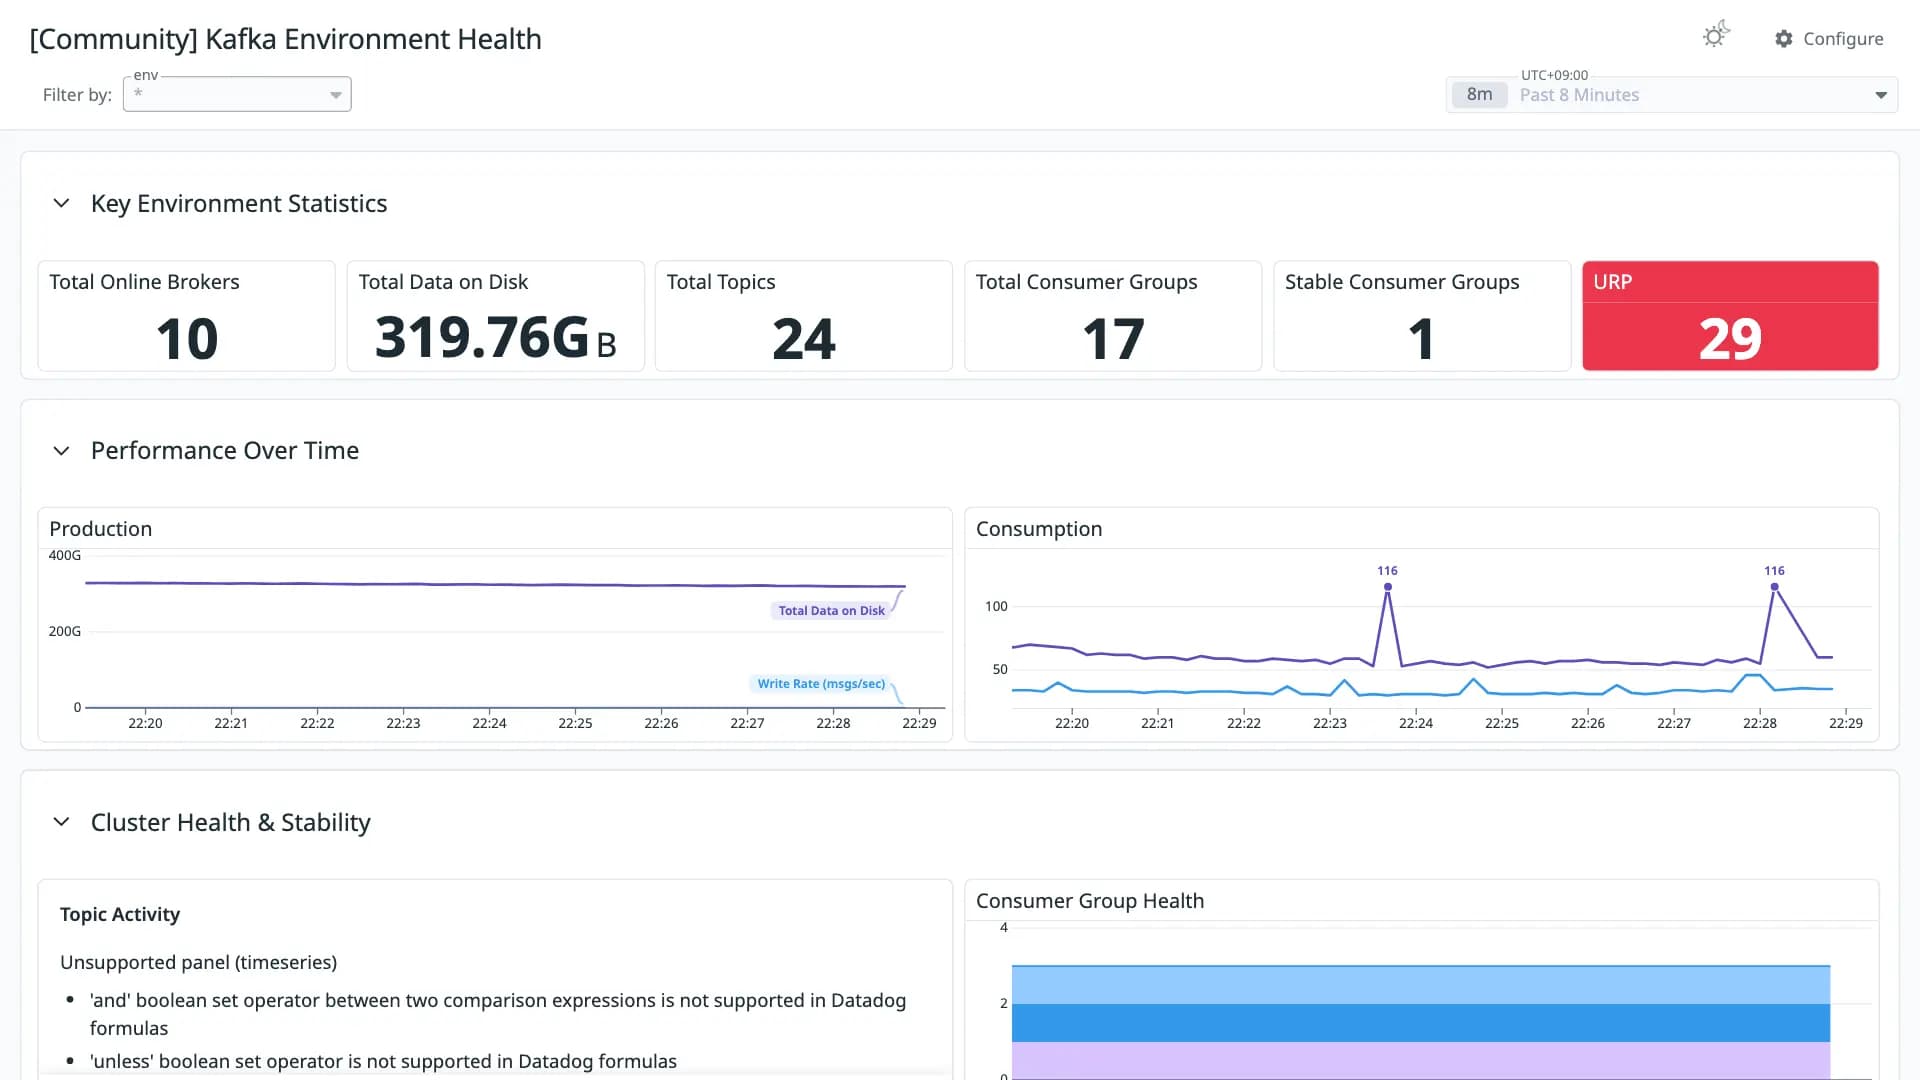Open the Configure settings
Image resolution: width=1920 pixels, height=1080 pixels.
click(x=1829, y=38)
